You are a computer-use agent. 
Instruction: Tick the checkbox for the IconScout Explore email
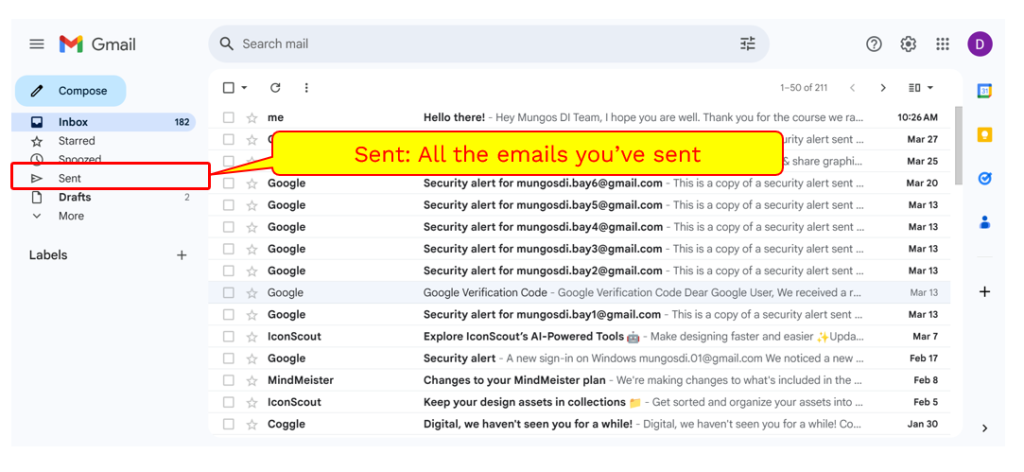pos(229,337)
